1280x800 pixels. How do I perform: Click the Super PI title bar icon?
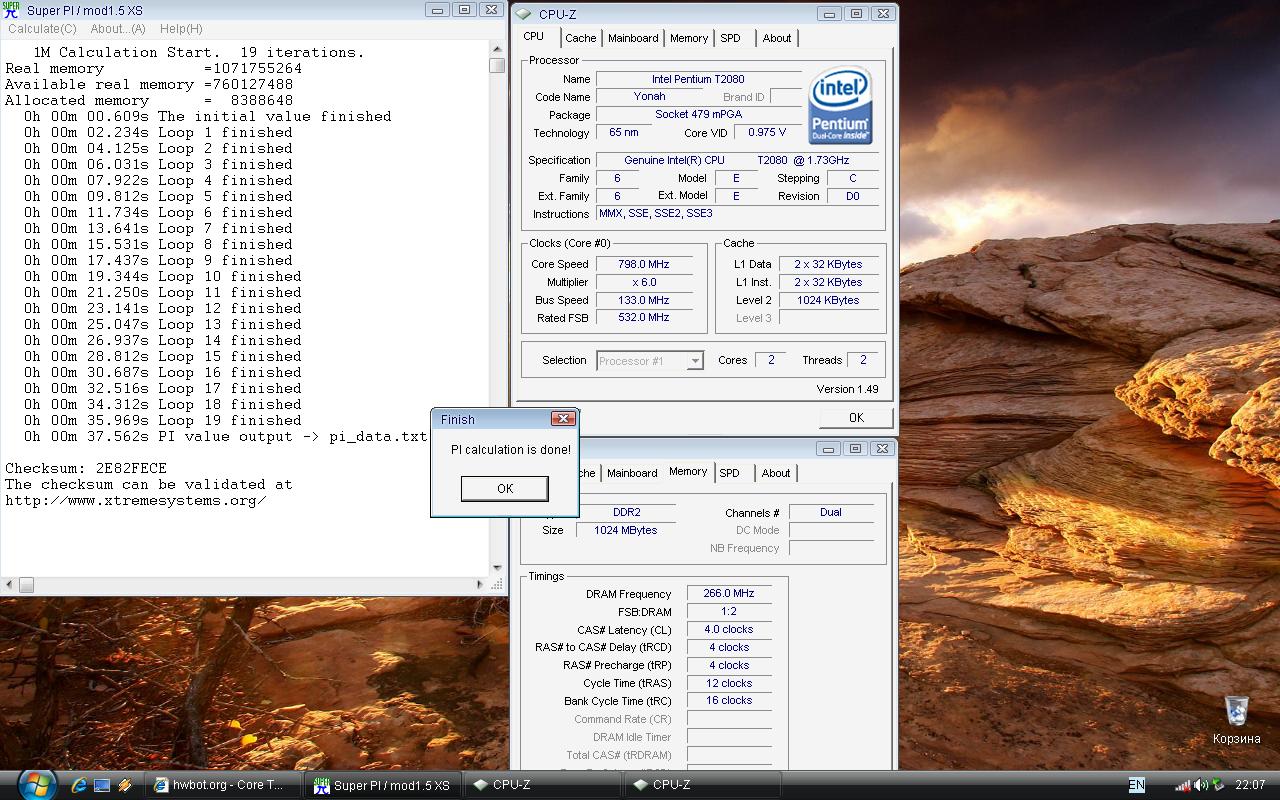[11, 10]
